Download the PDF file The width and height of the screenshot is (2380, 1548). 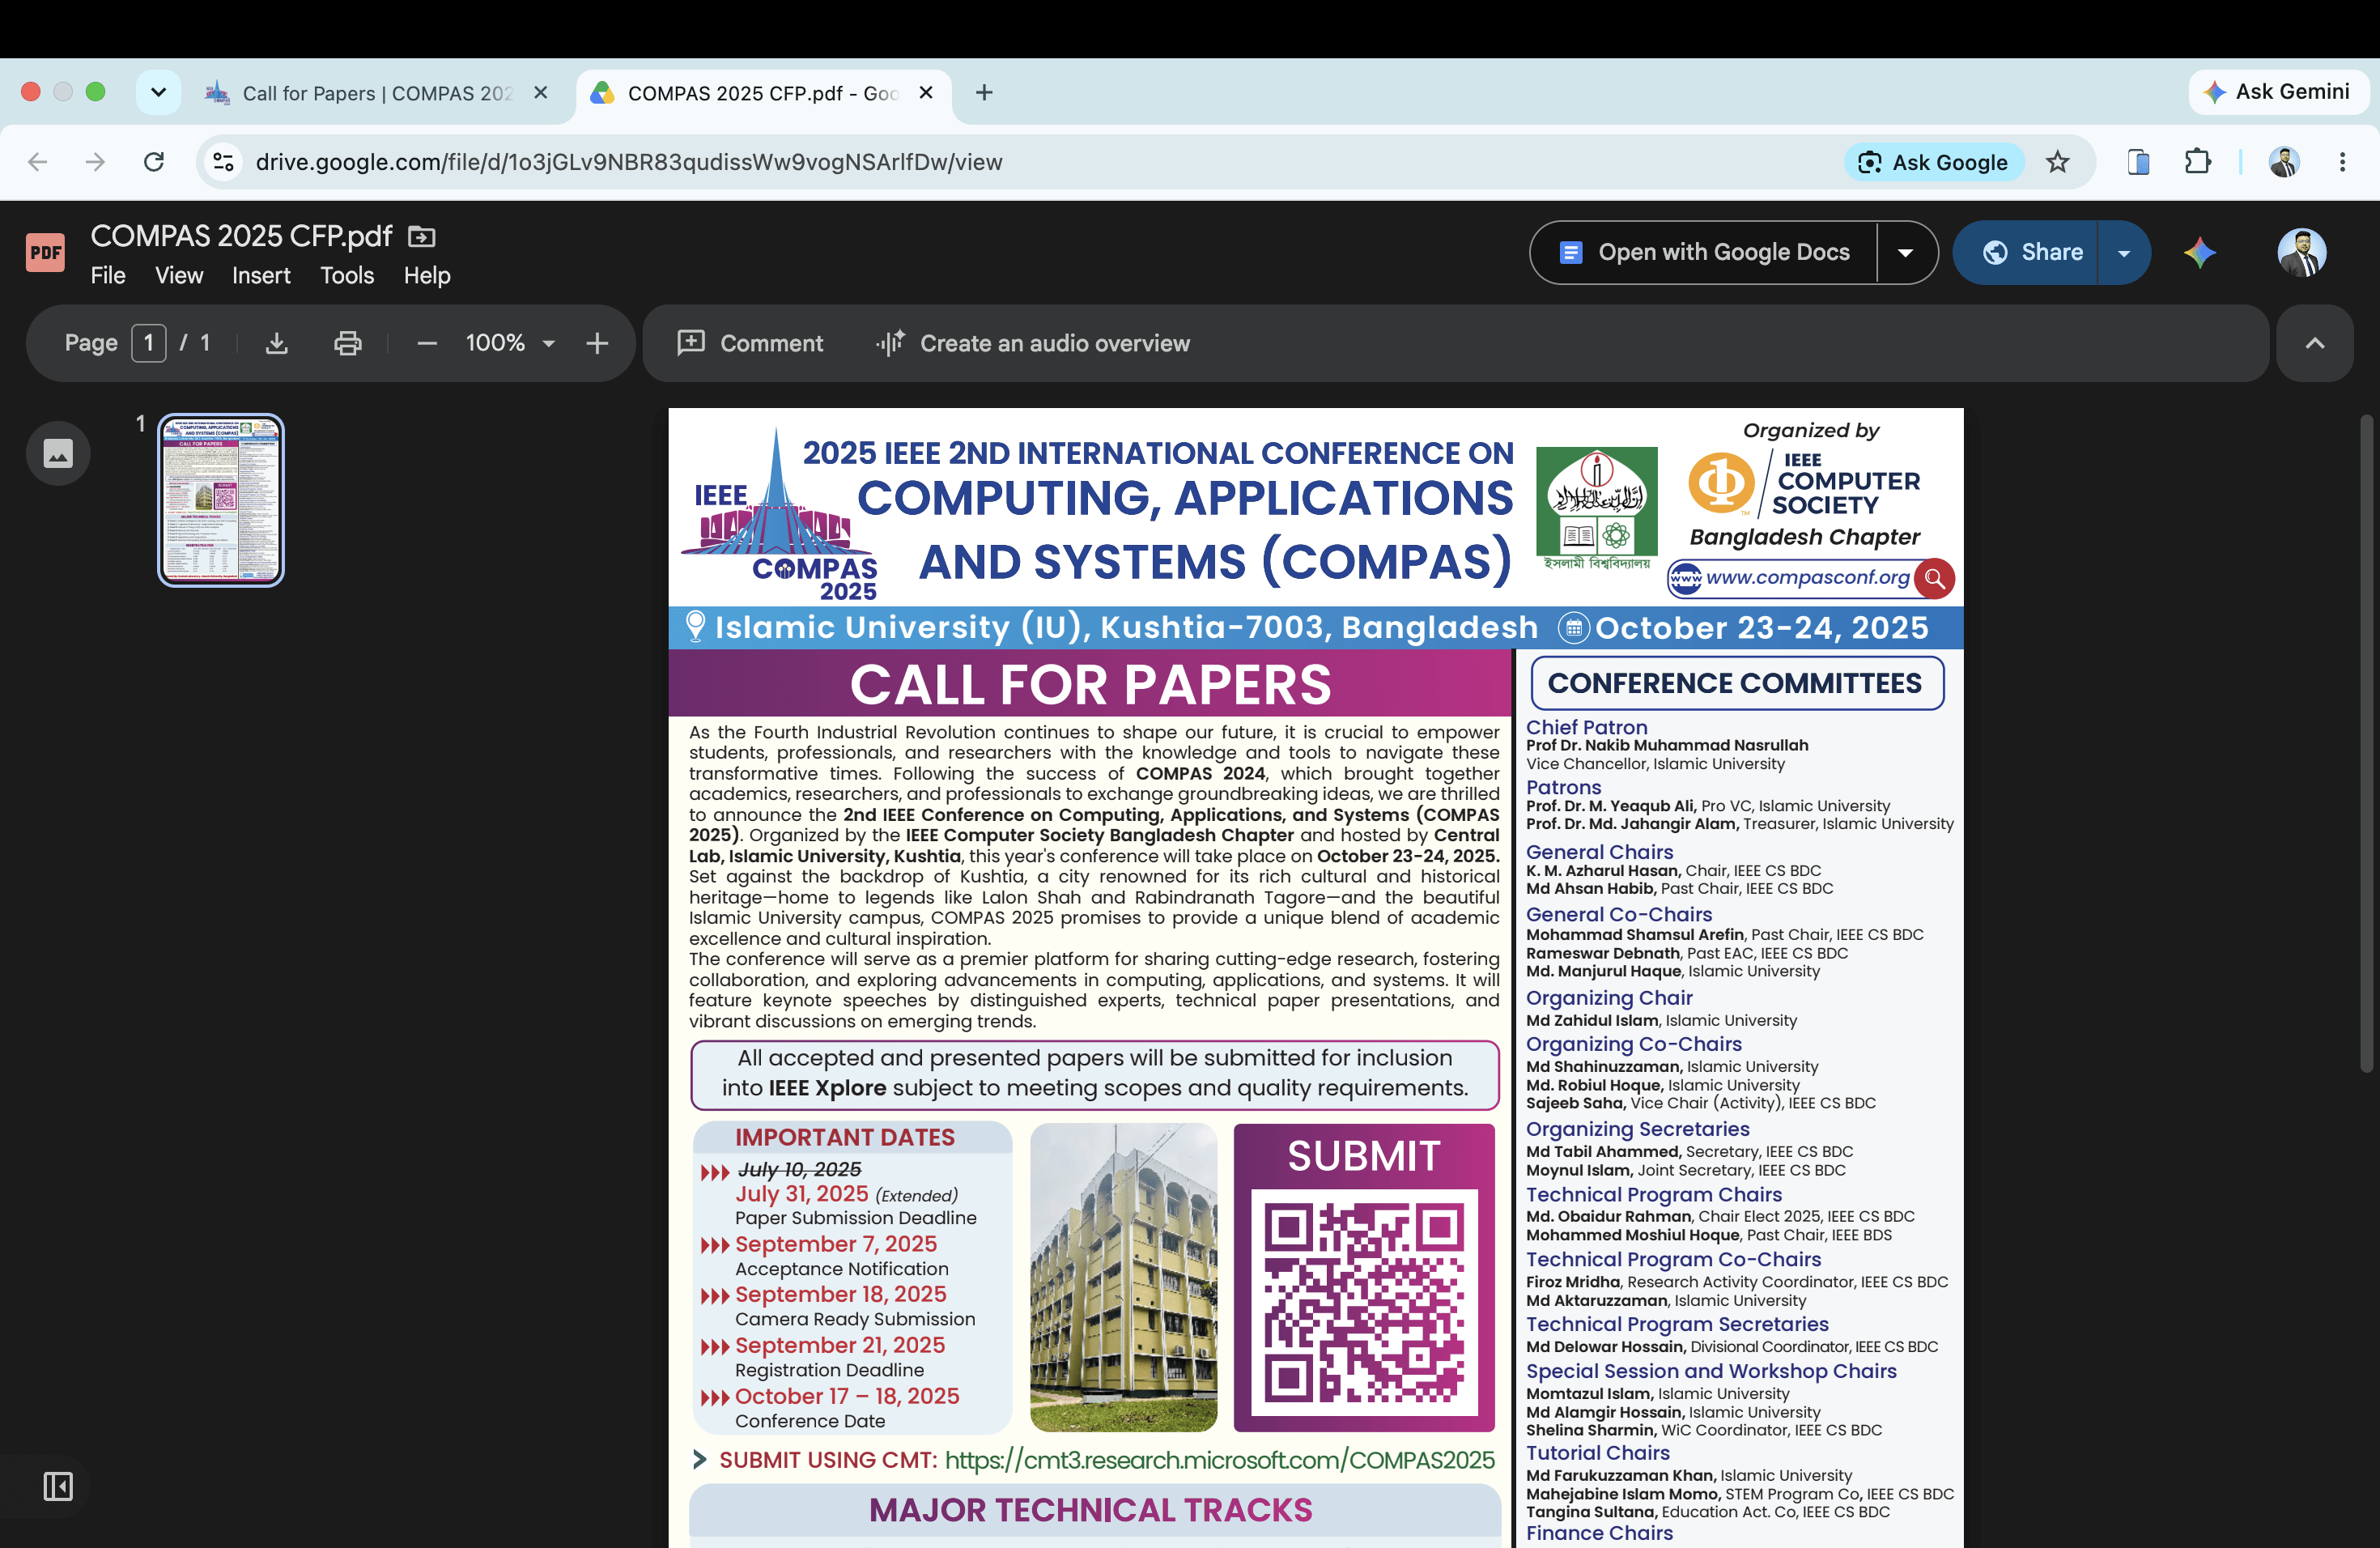(x=277, y=343)
